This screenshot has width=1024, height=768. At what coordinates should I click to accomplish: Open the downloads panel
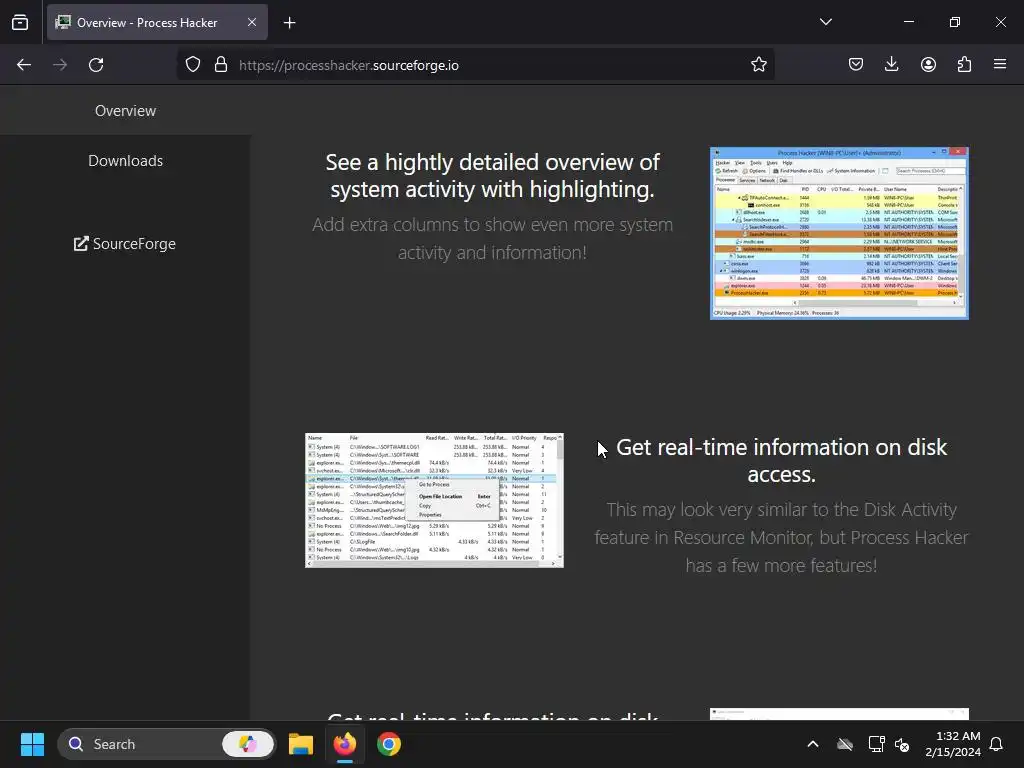(891, 64)
